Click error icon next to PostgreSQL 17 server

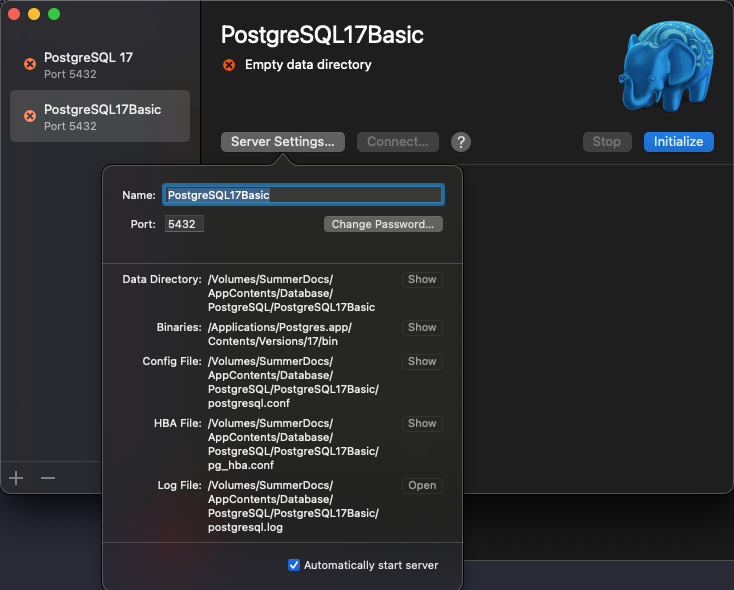click(30, 64)
